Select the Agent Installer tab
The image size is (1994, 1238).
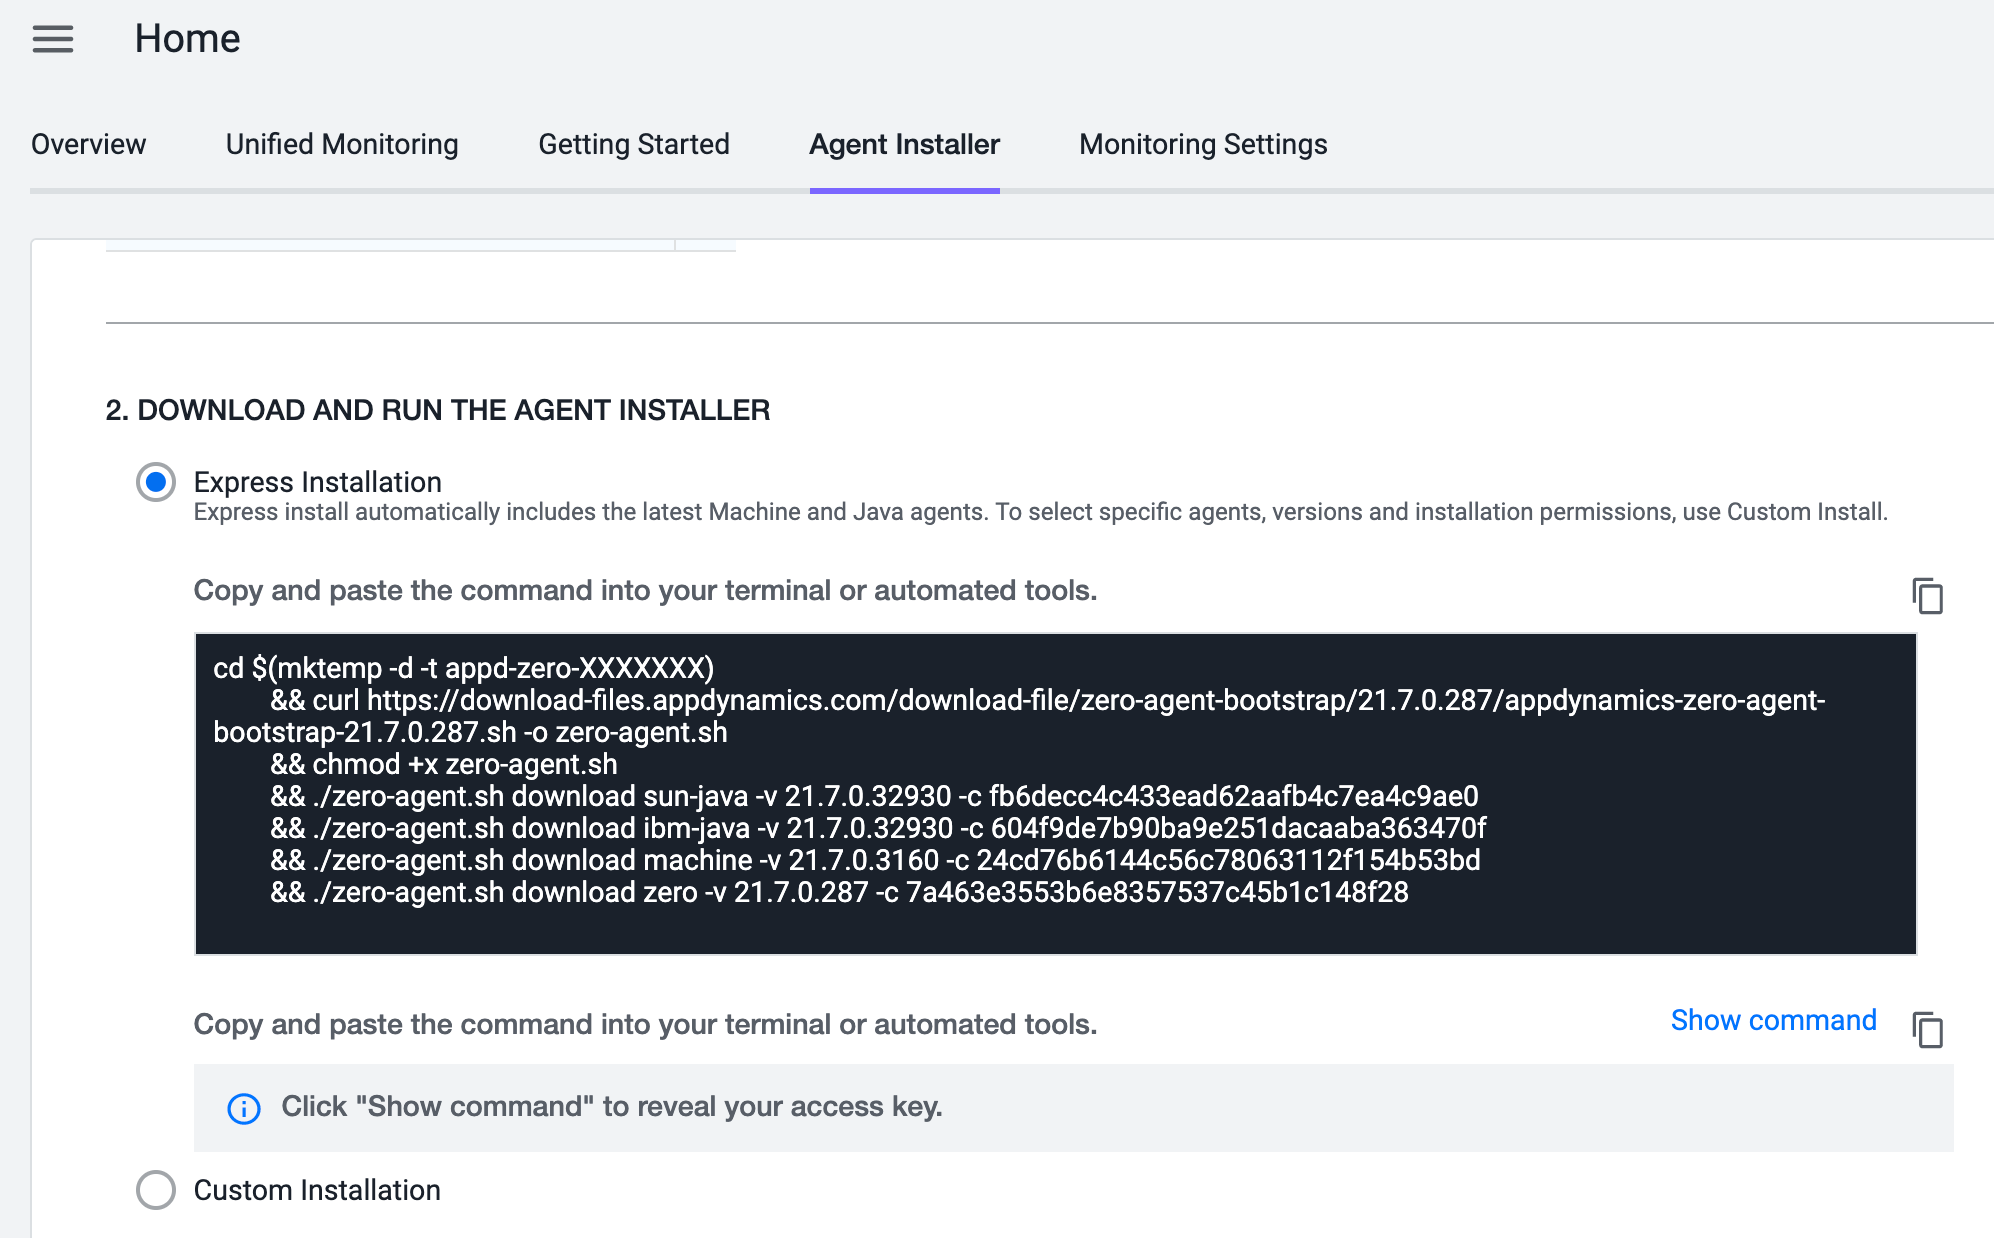(905, 144)
